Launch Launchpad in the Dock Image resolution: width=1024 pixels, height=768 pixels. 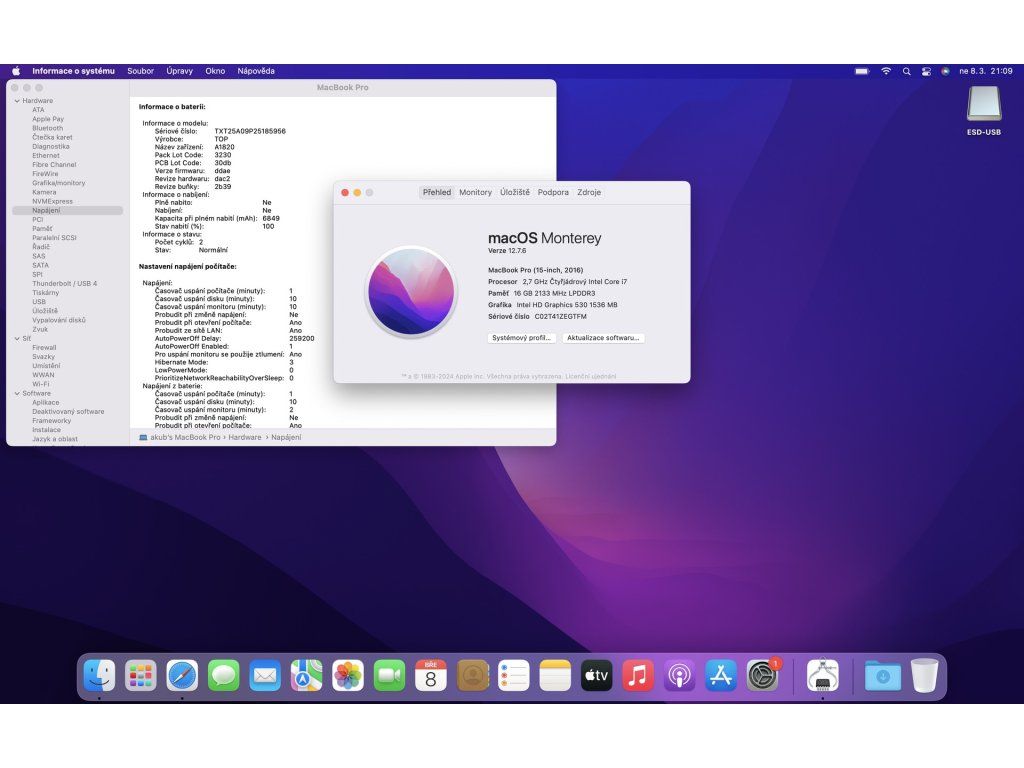pyautogui.click(x=140, y=676)
